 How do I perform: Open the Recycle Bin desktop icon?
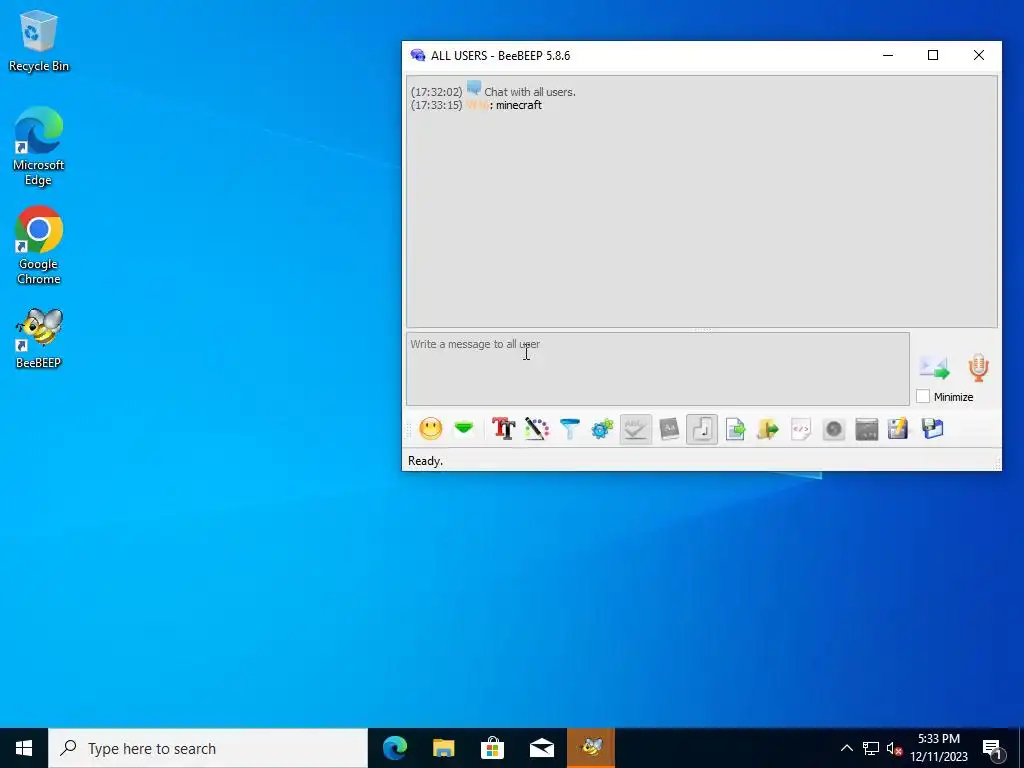39,40
